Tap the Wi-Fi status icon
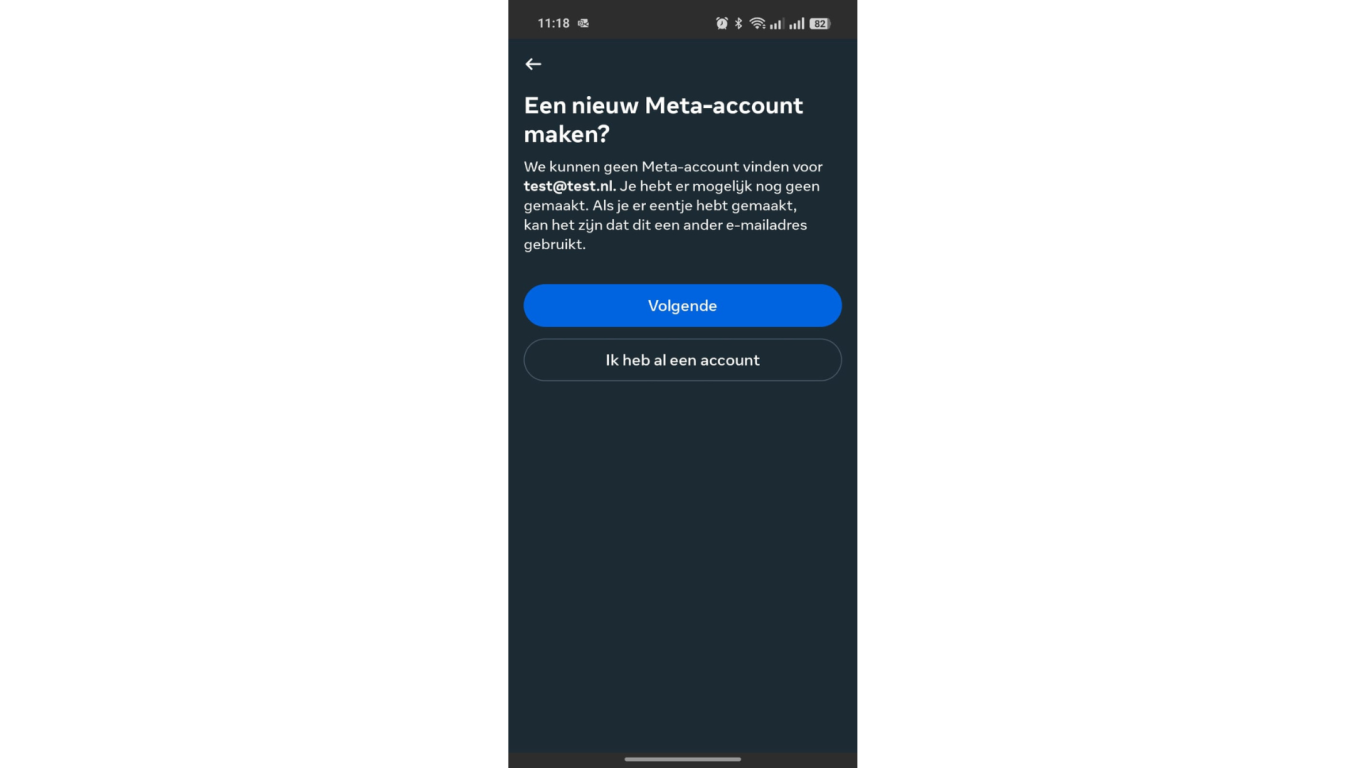1366x768 pixels. click(x=757, y=23)
